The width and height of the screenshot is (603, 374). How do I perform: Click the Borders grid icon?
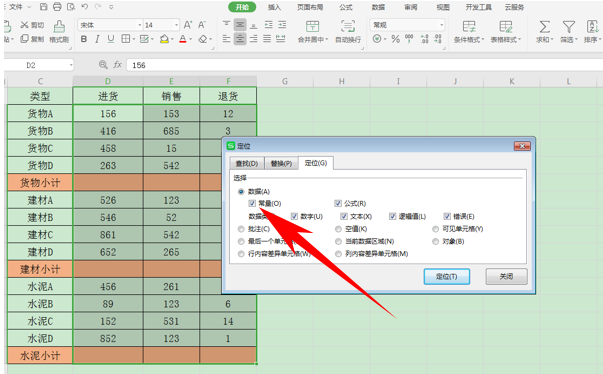click(125, 39)
